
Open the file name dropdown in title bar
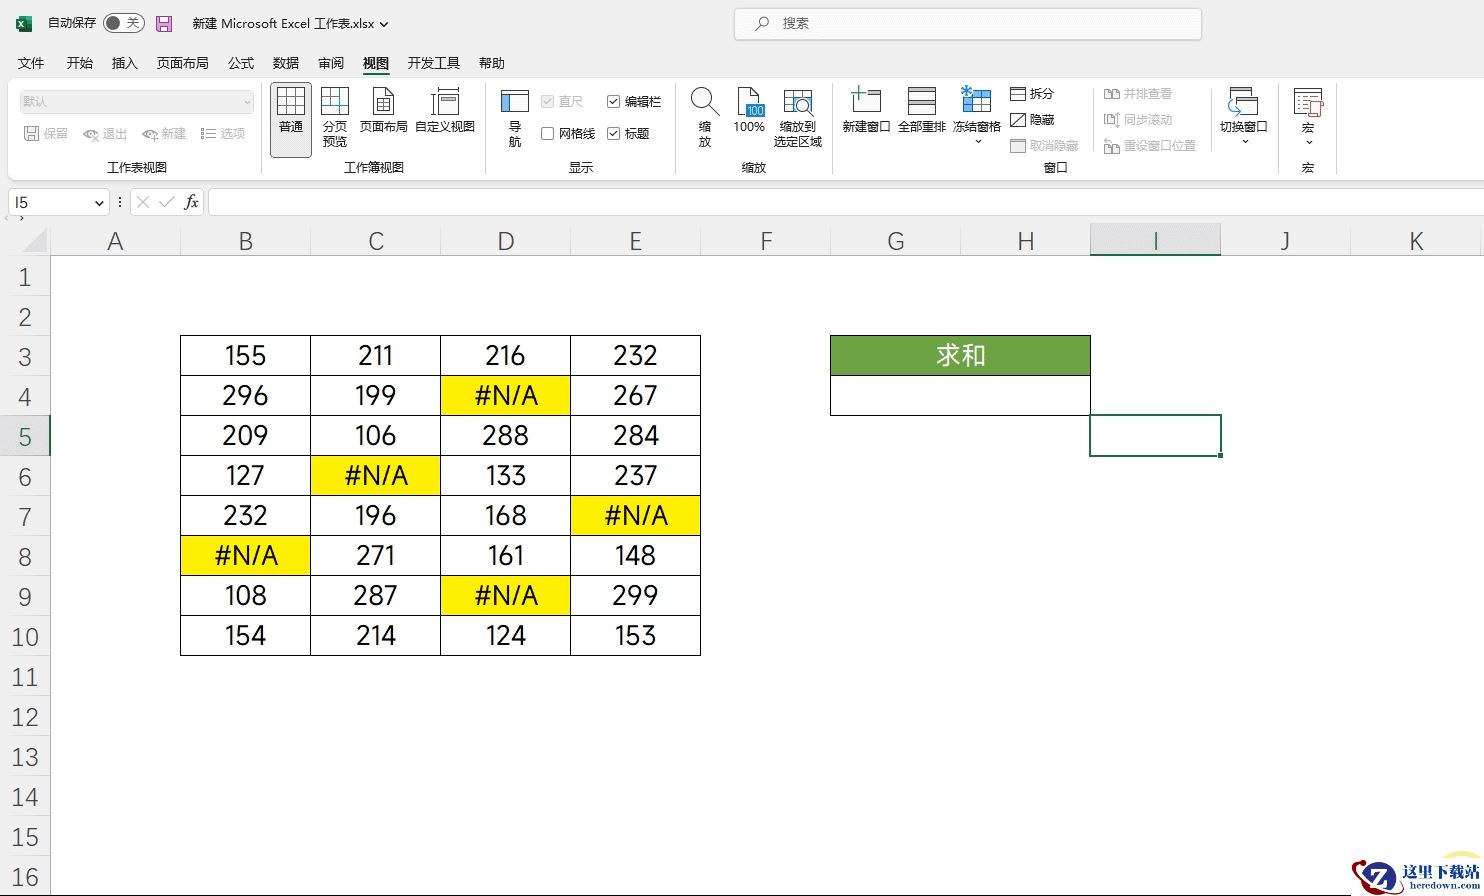point(385,24)
